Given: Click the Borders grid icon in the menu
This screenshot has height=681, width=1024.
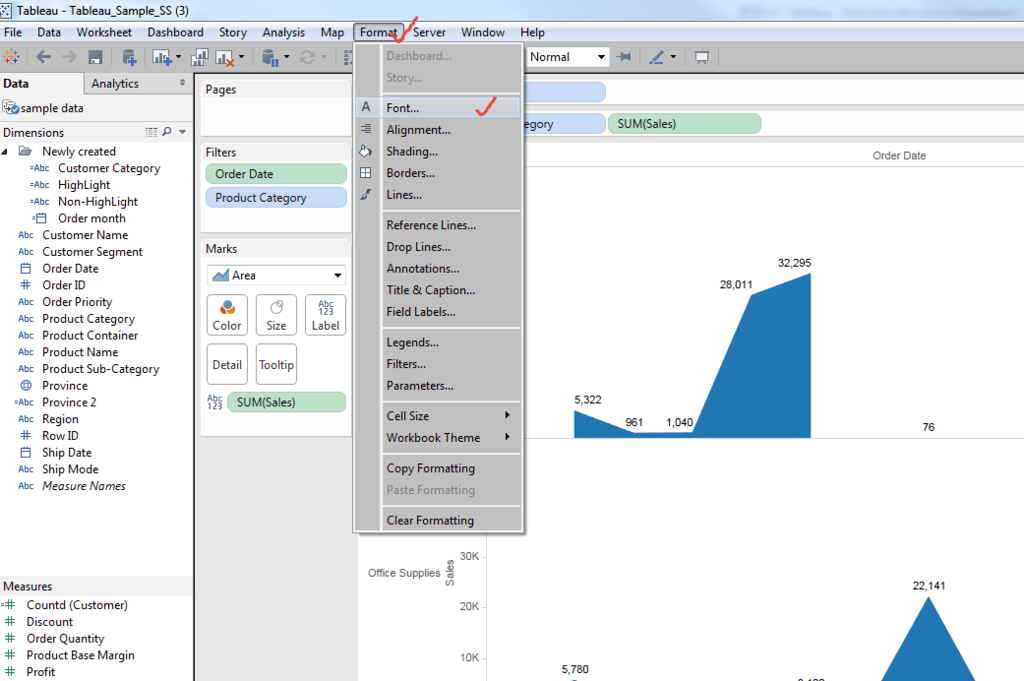Looking at the screenshot, I should click(x=366, y=172).
